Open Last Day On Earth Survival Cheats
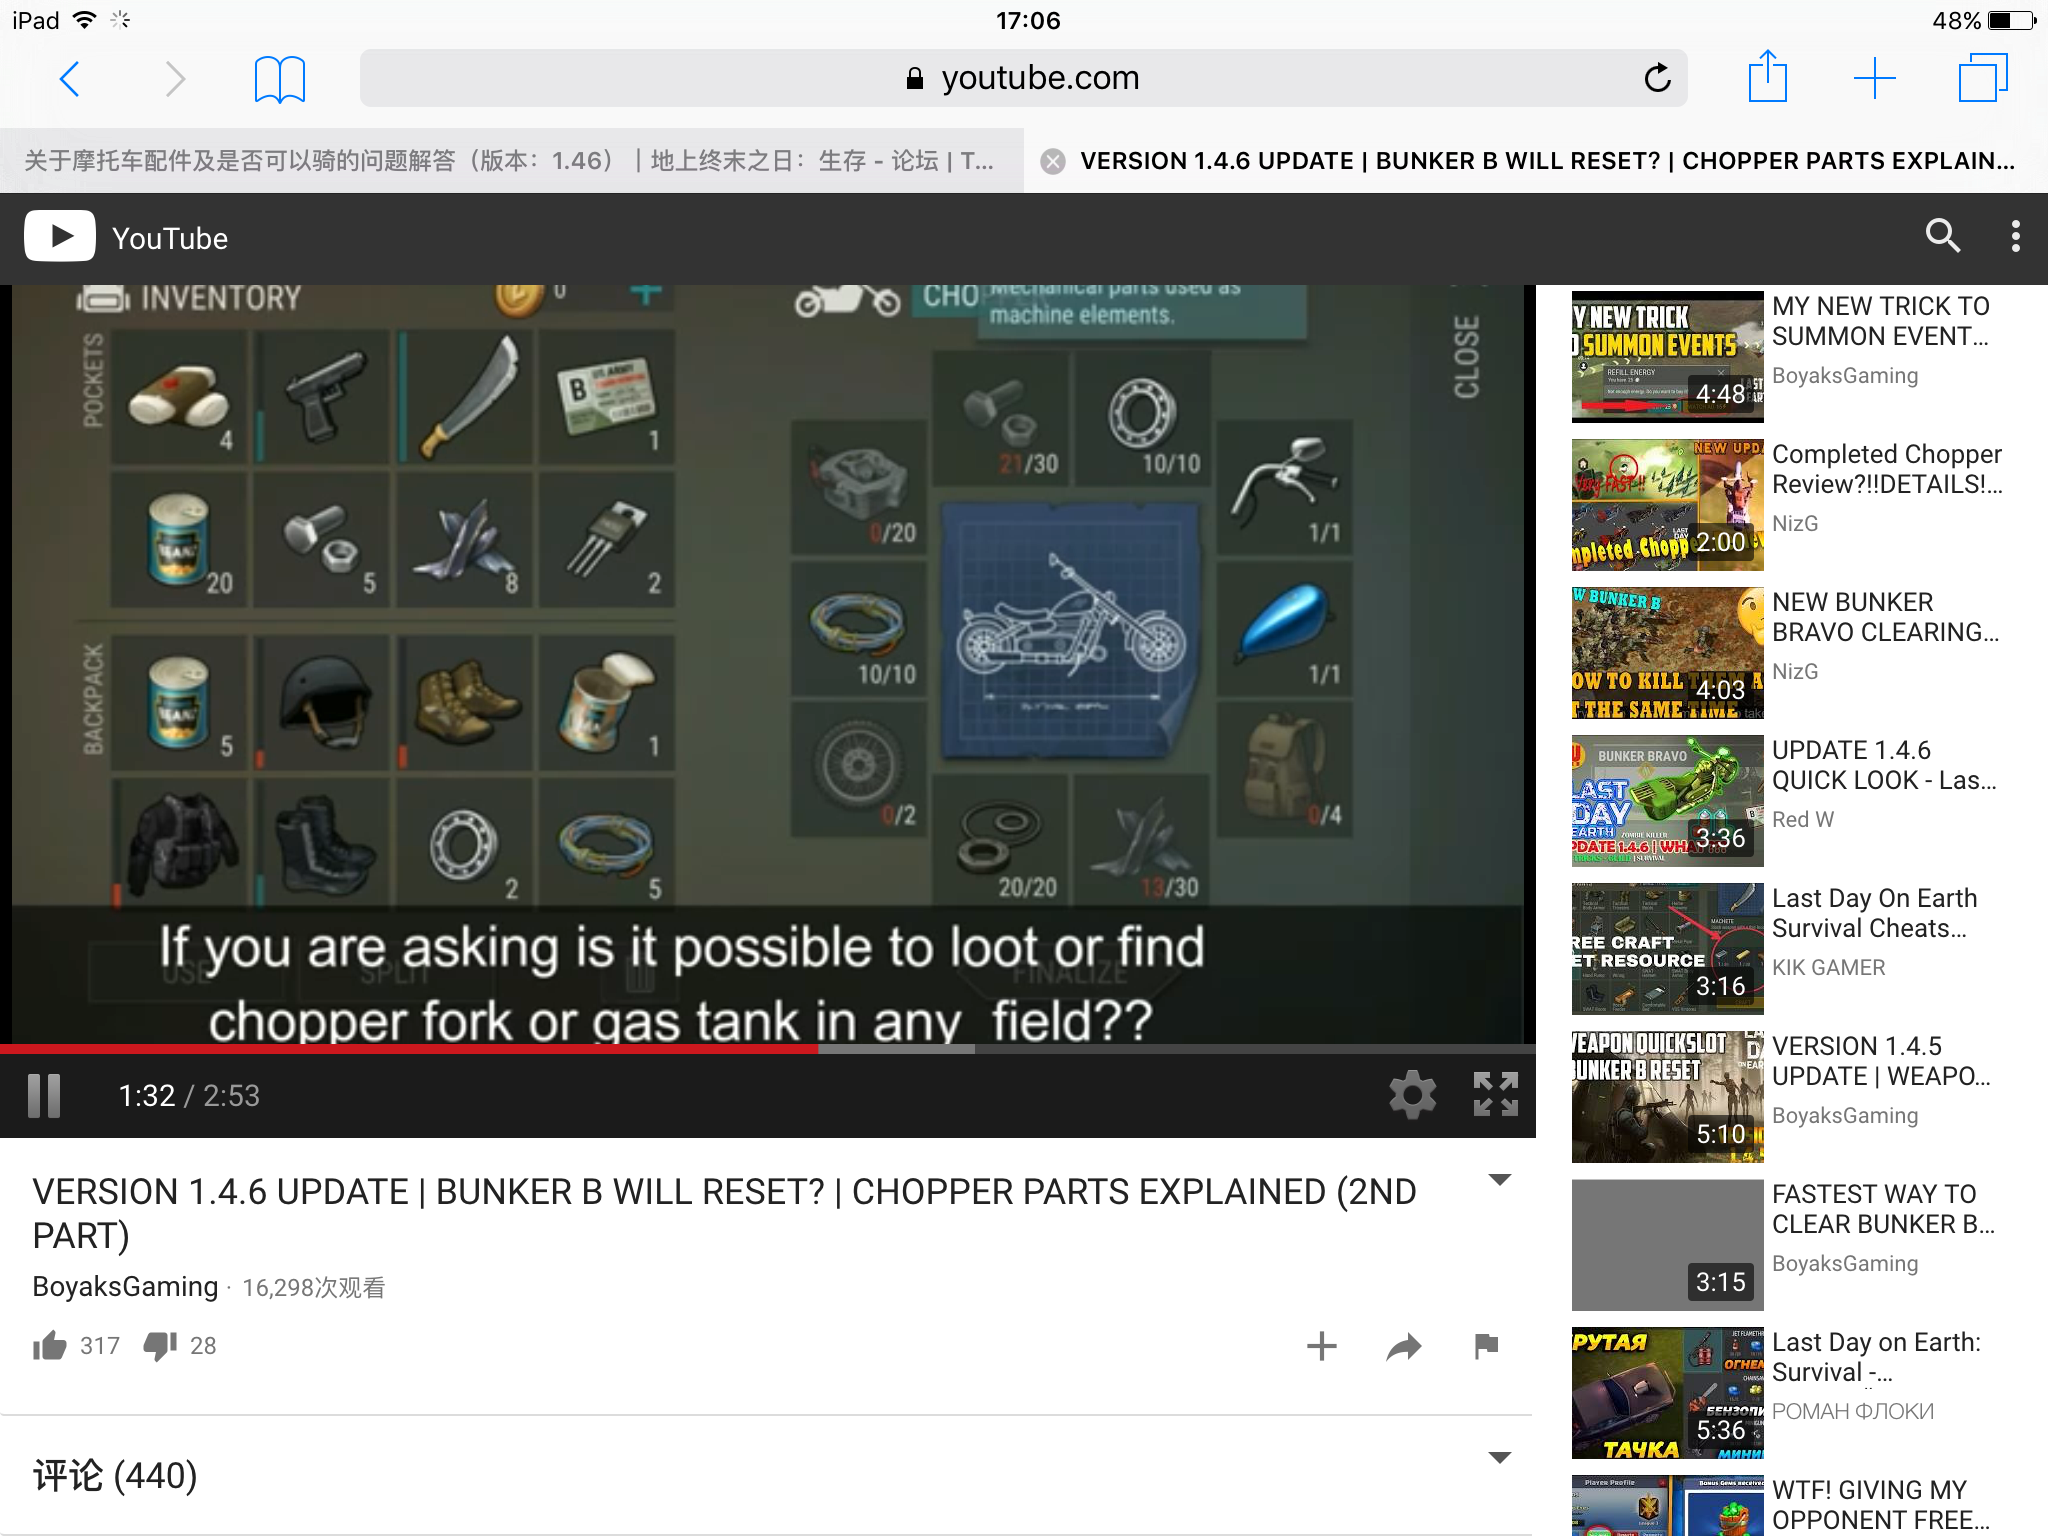This screenshot has width=2048, height=1536. [1874, 913]
